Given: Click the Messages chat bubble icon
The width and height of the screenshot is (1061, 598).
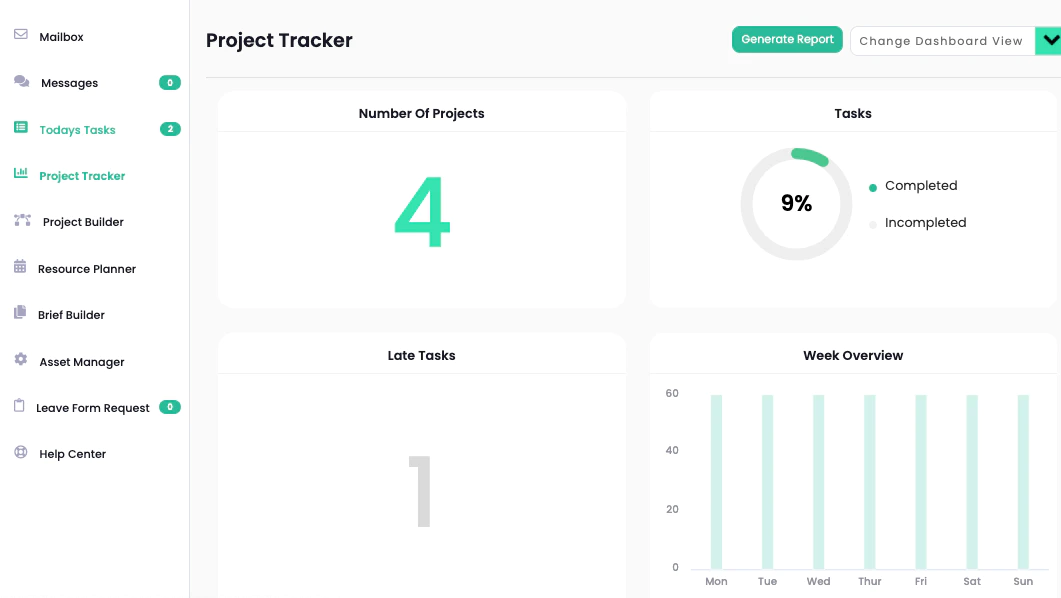Looking at the screenshot, I should click(x=22, y=81).
